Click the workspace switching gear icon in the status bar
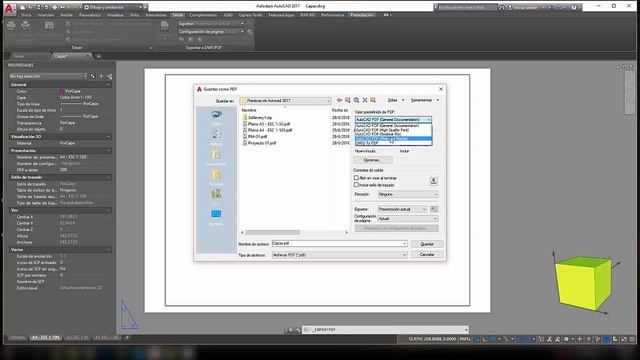Viewport: 640px width, 360px height. (566, 339)
